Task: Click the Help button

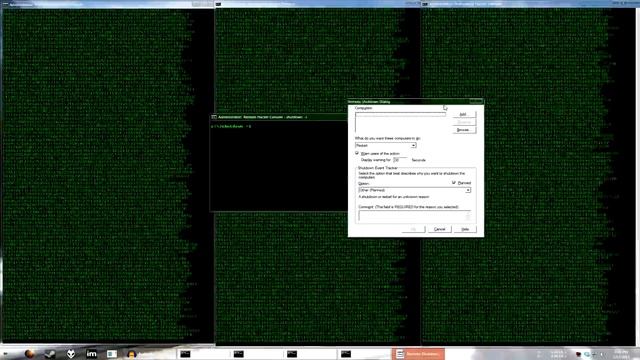Action: click(x=465, y=229)
